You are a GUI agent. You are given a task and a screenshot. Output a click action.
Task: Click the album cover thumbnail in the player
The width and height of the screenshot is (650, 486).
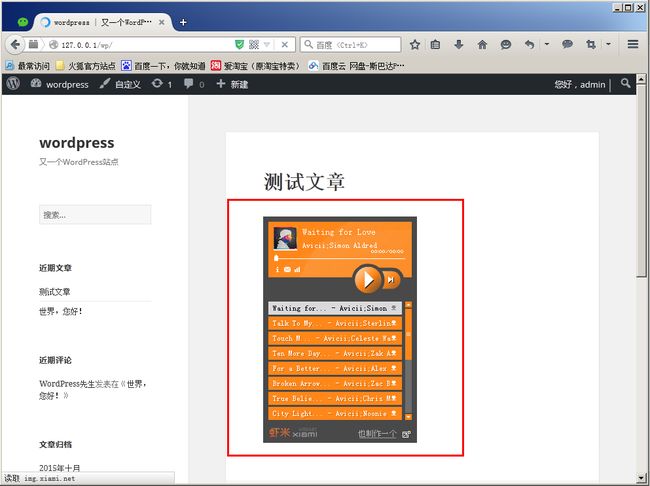285,238
